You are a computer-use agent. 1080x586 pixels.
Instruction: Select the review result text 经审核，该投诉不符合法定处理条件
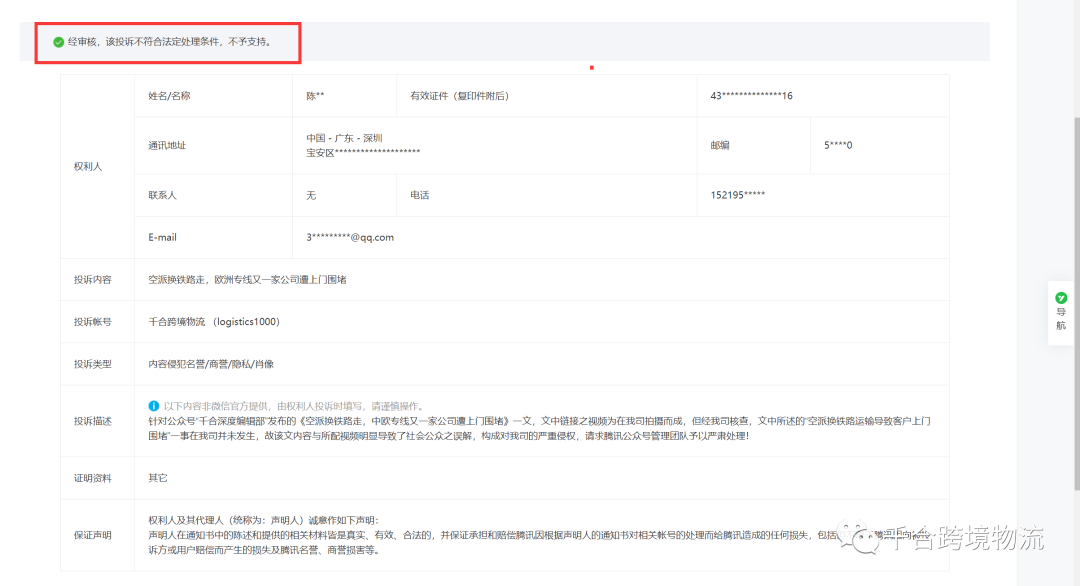tap(146, 42)
